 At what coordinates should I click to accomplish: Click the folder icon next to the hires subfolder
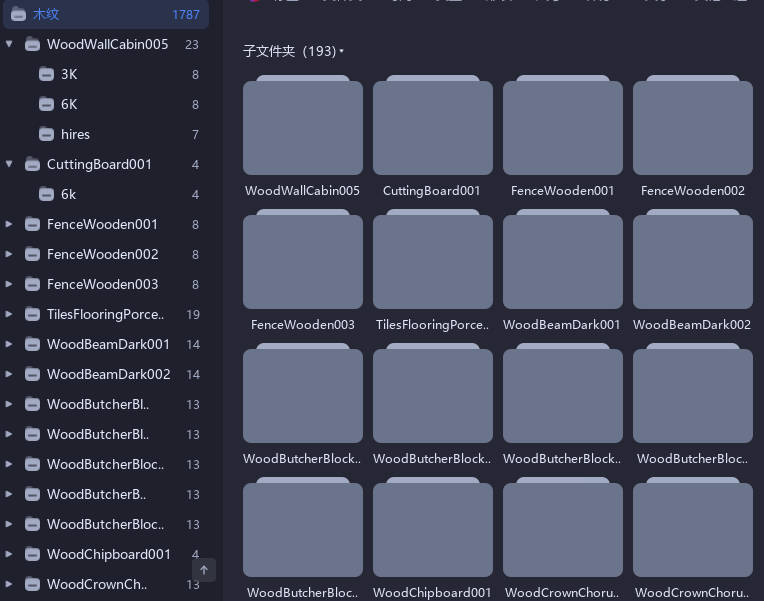(46, 134)
